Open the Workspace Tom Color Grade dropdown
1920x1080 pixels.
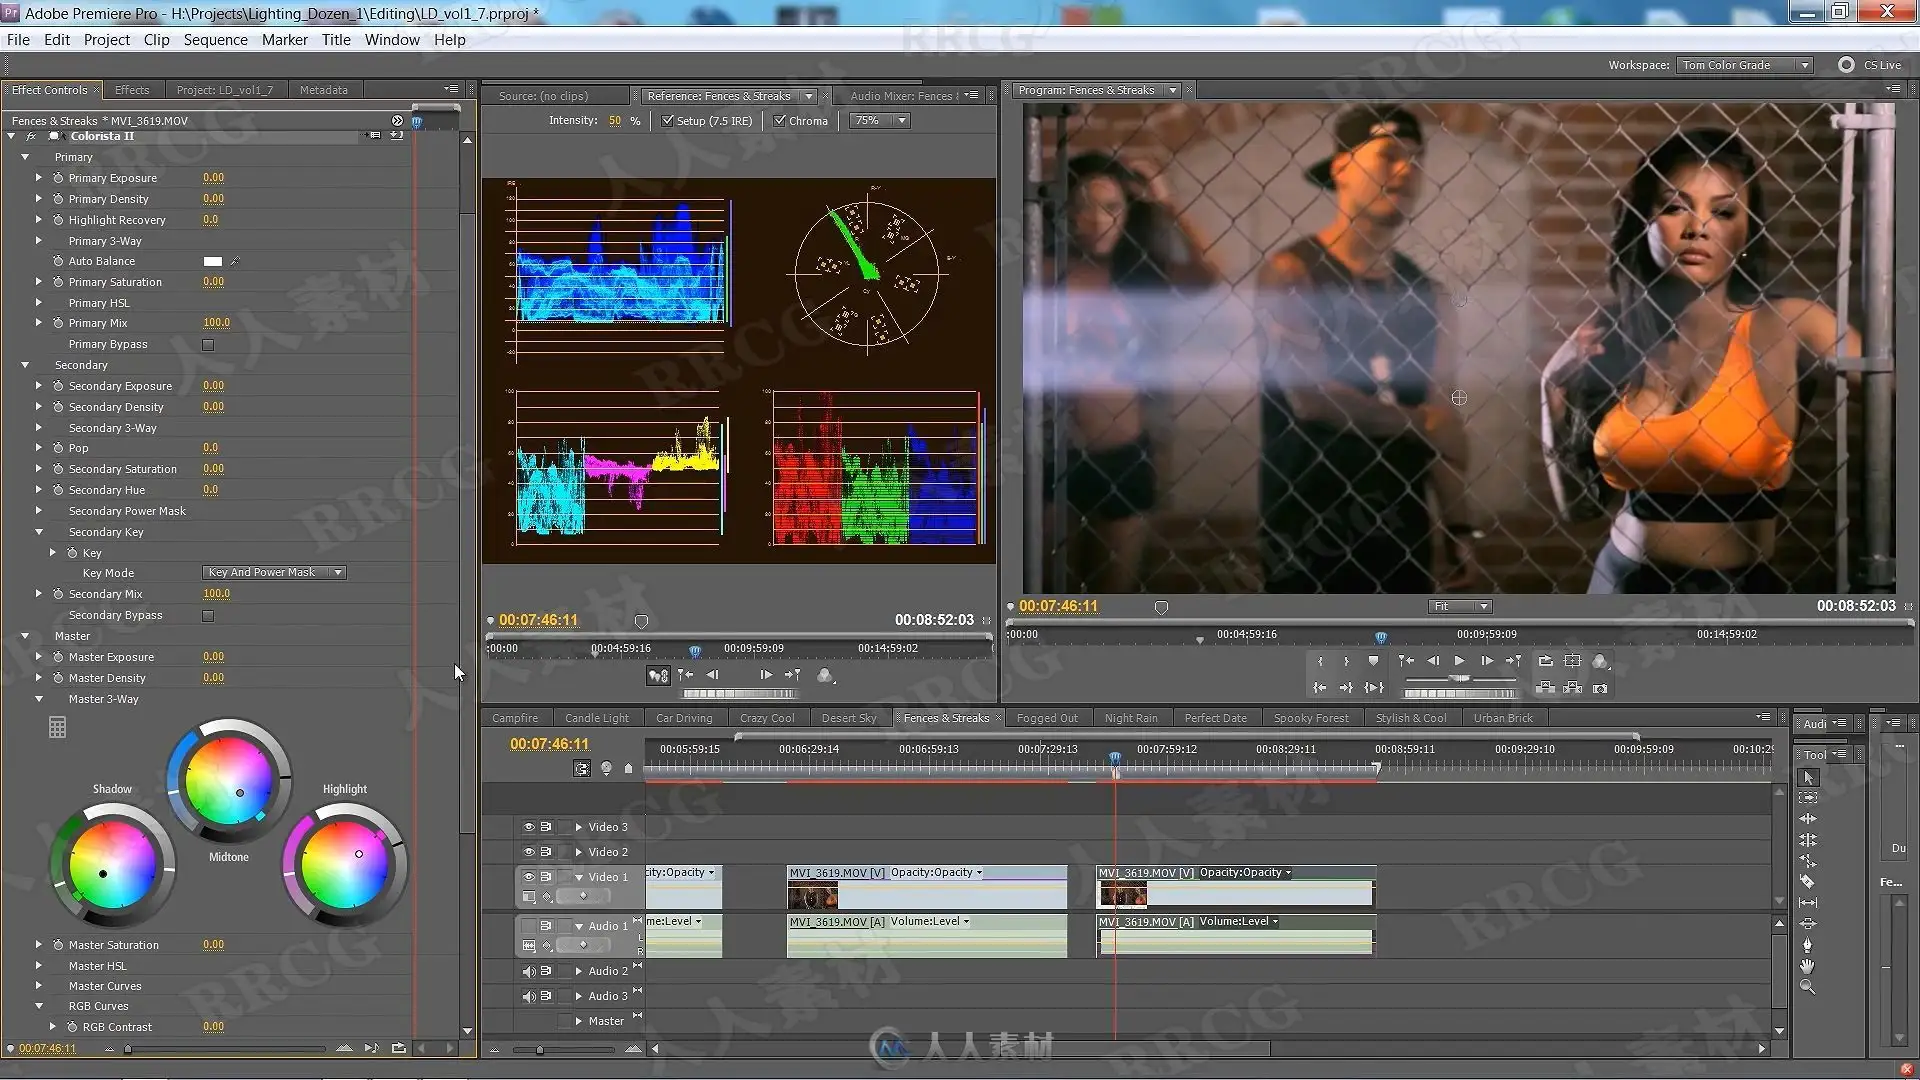(1745, 65)
